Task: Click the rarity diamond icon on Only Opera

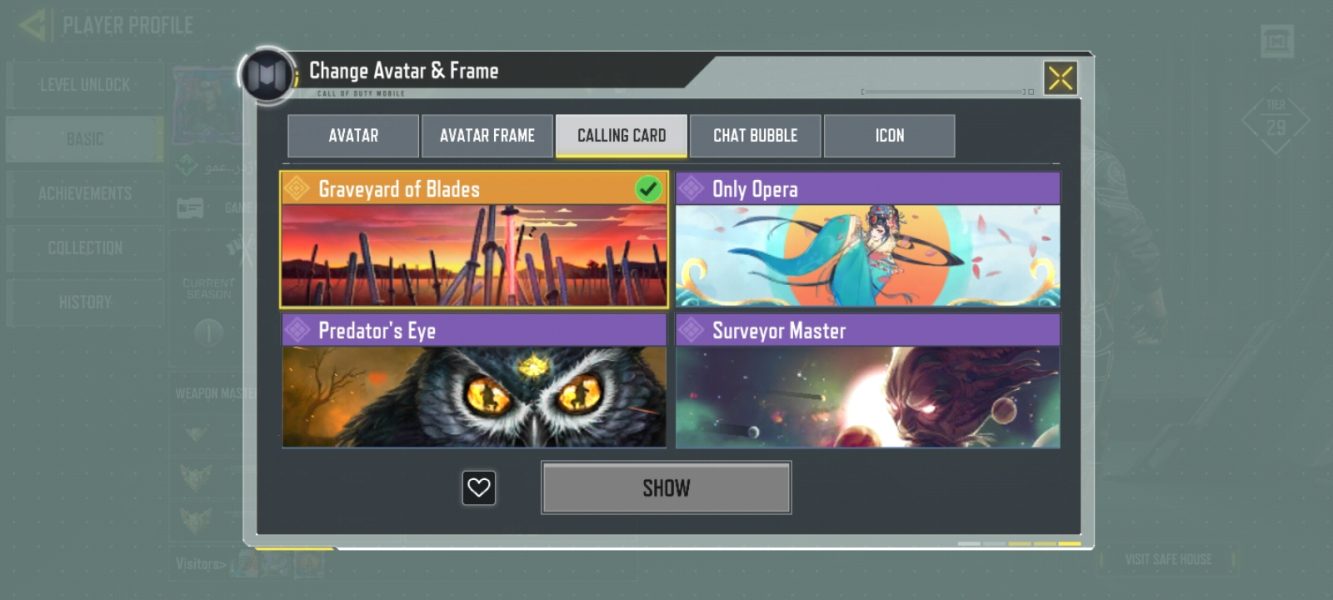Action: coord(690,188)
